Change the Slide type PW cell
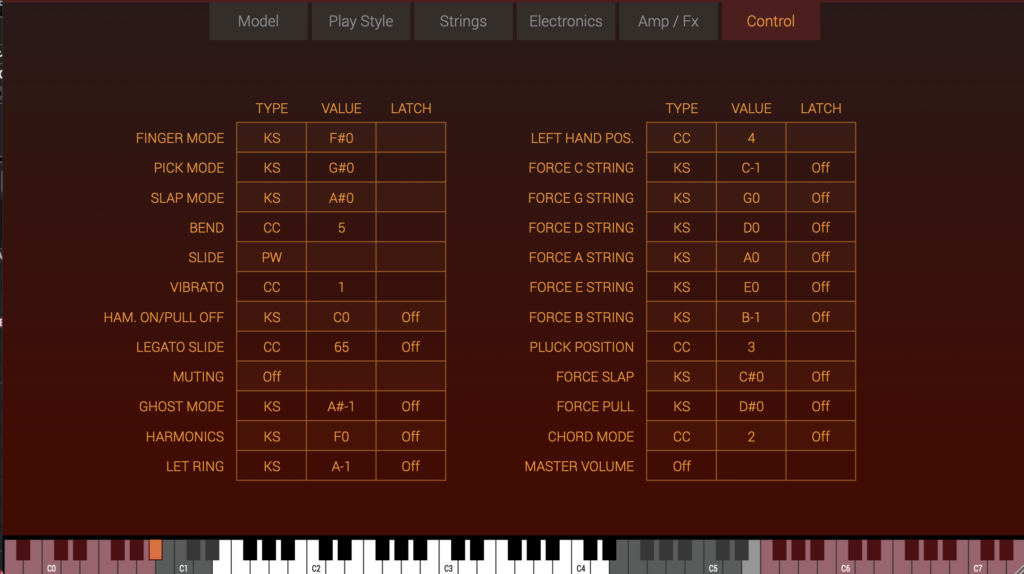 tap(271, 257)
